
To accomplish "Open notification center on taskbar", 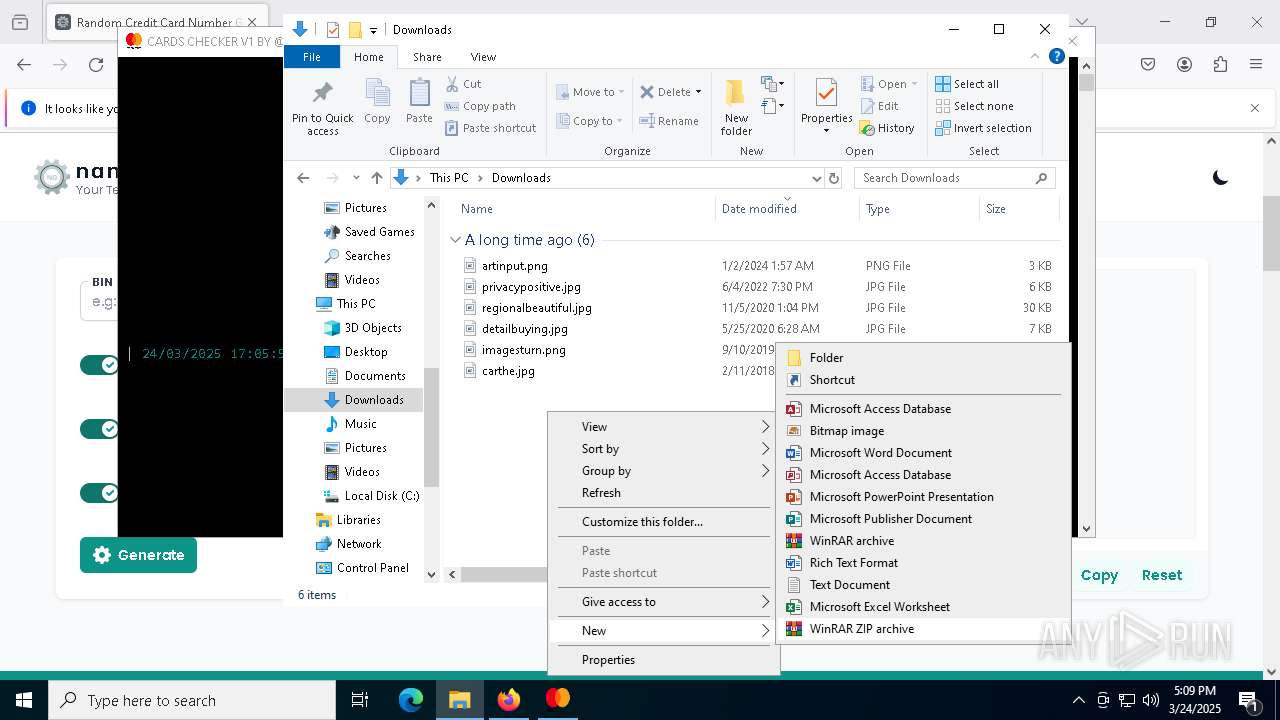I will [1248, 700].
